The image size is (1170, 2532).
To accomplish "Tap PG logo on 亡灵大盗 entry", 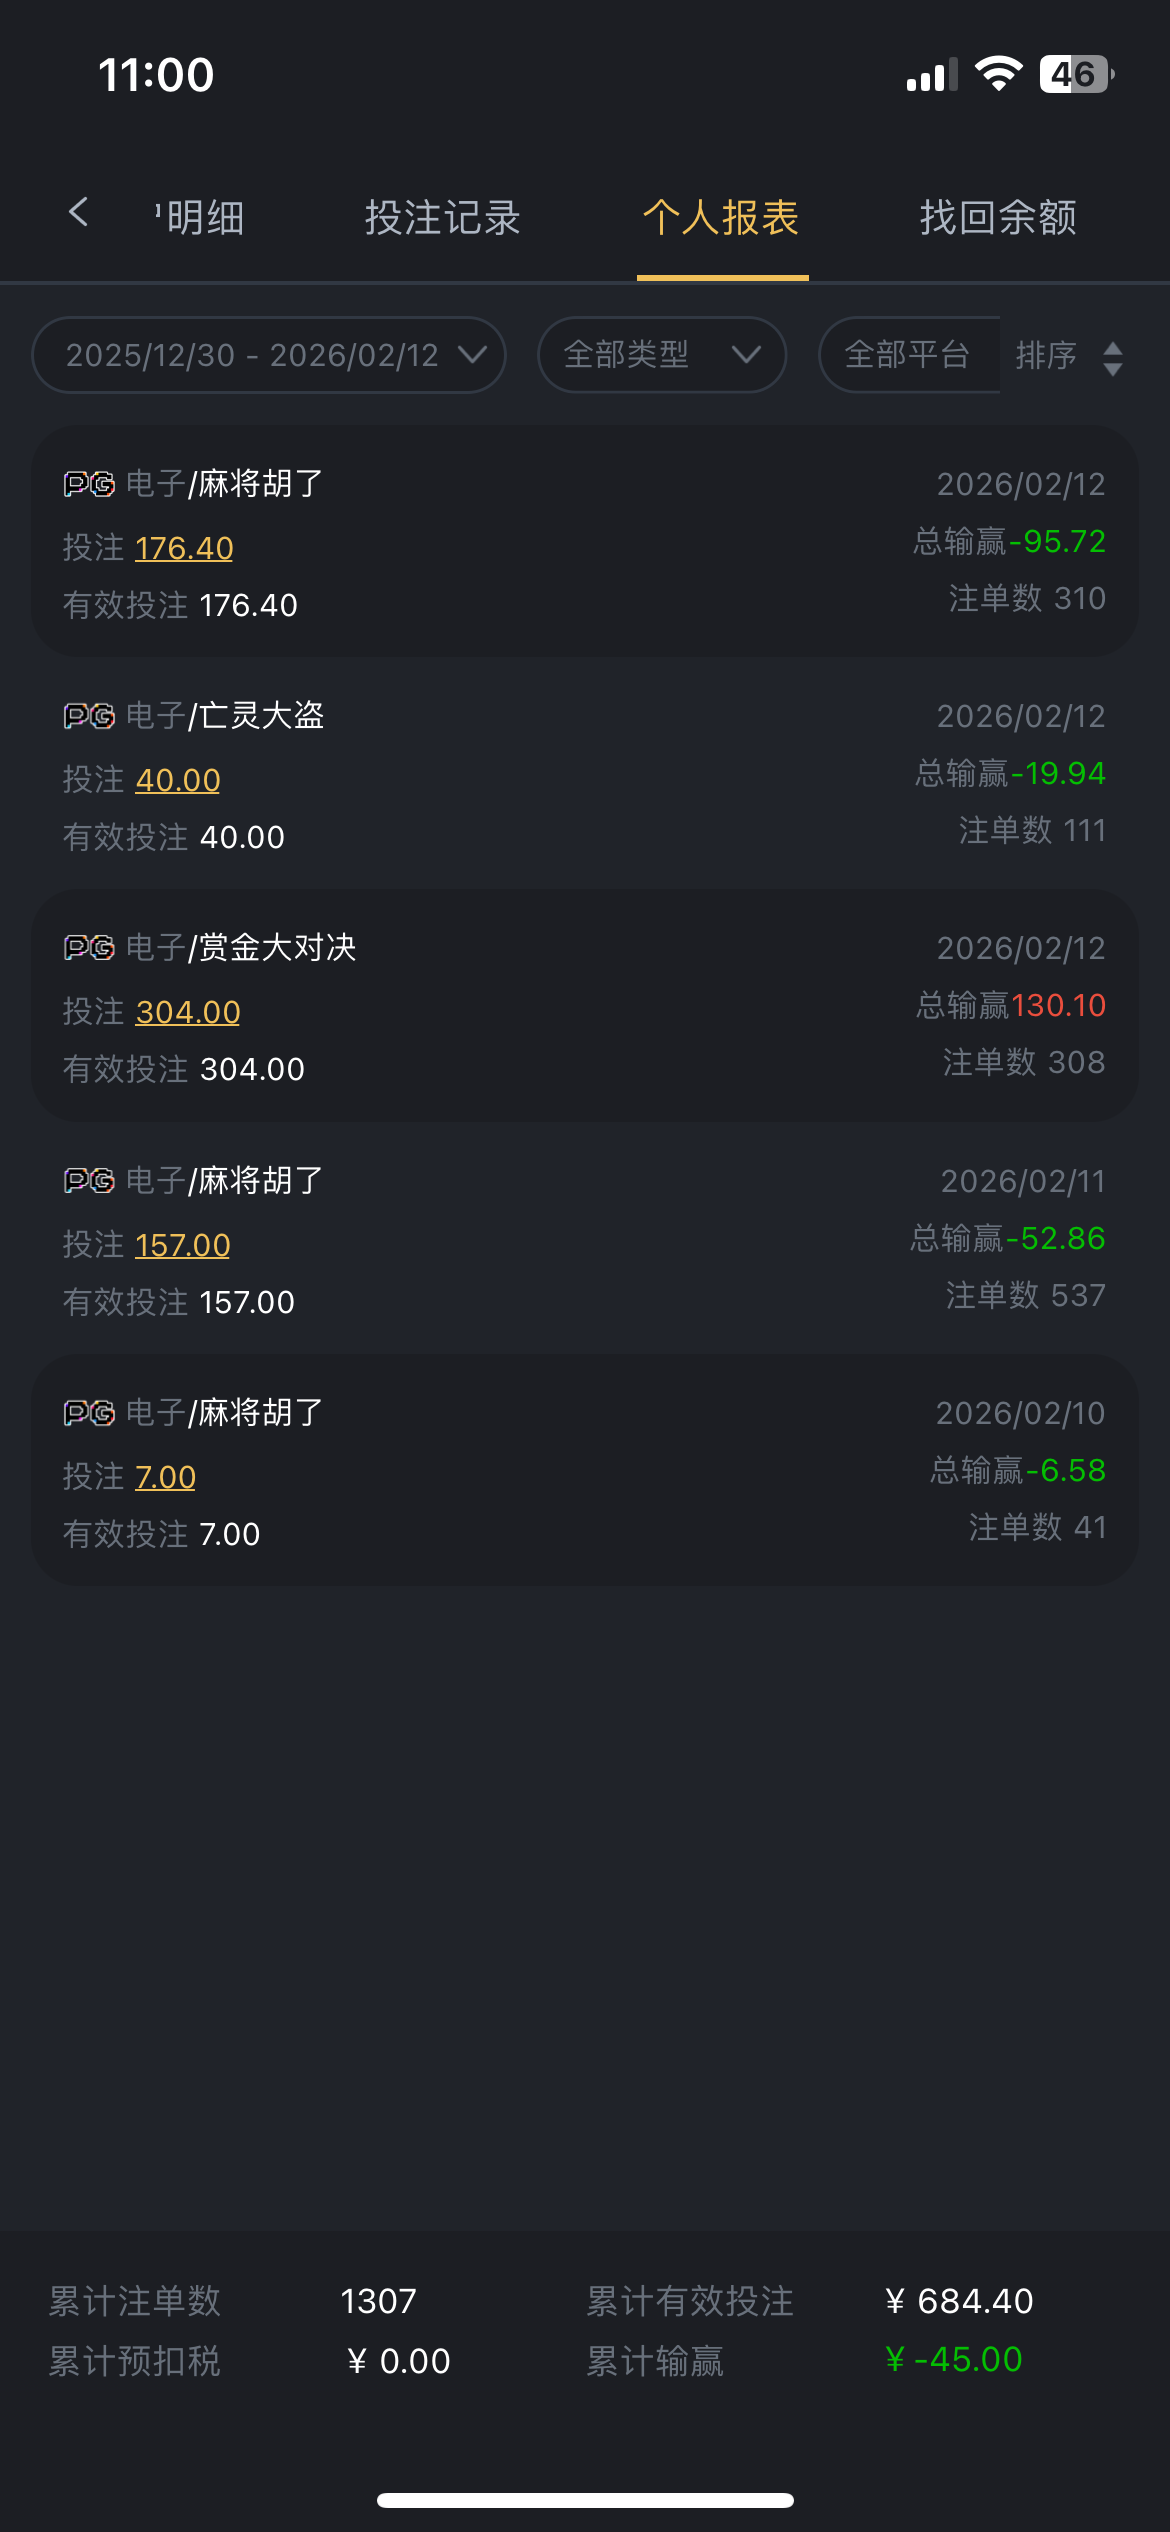I will coord(89,716).
